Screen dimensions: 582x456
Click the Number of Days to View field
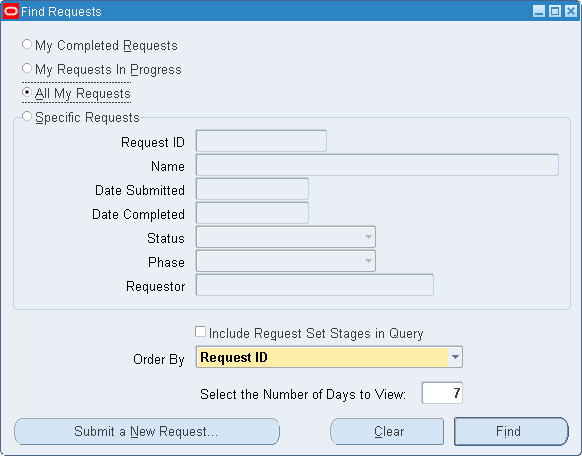(x=442, y=393)
